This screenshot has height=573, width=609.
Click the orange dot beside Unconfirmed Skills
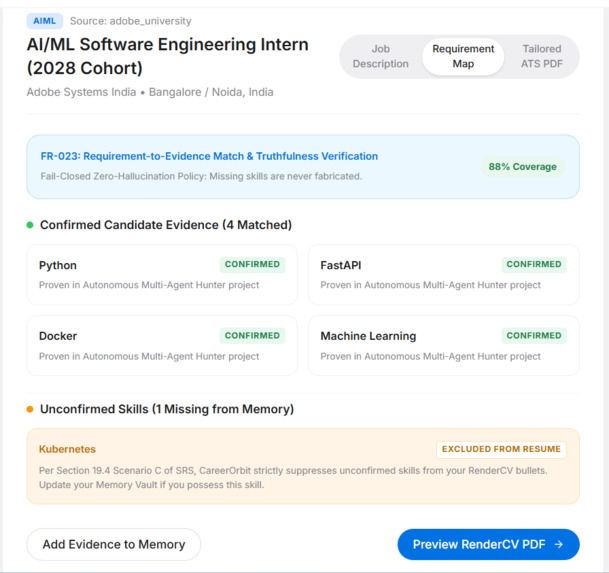click(30, 409)
